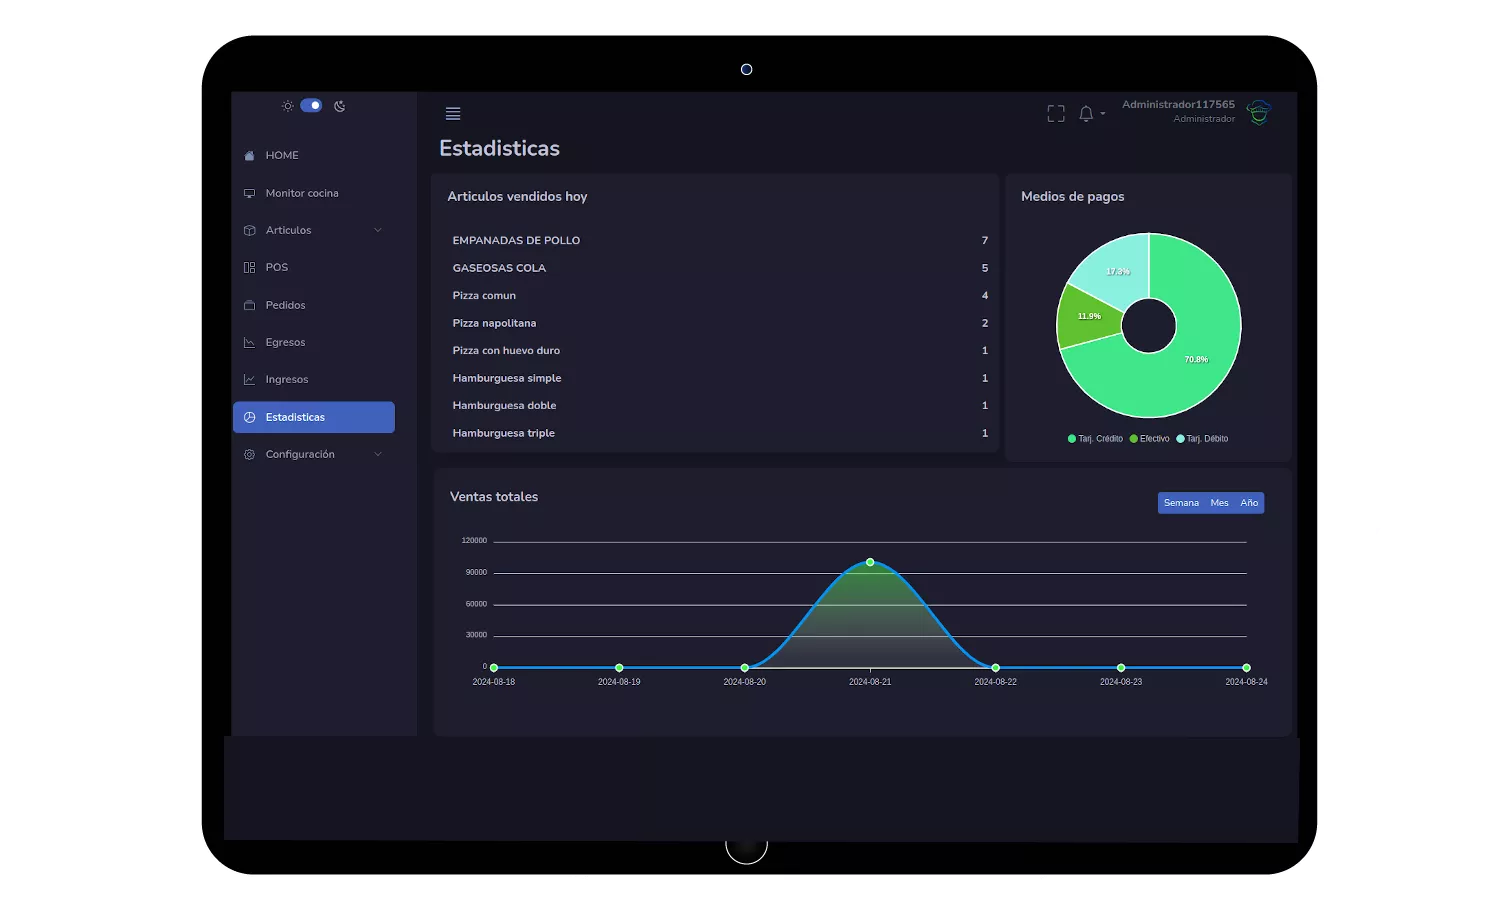Hide the Tarj. Débito legend series
Image resolution: width=1500 pixels, height=909 pixels.
tap(1203, 439)
